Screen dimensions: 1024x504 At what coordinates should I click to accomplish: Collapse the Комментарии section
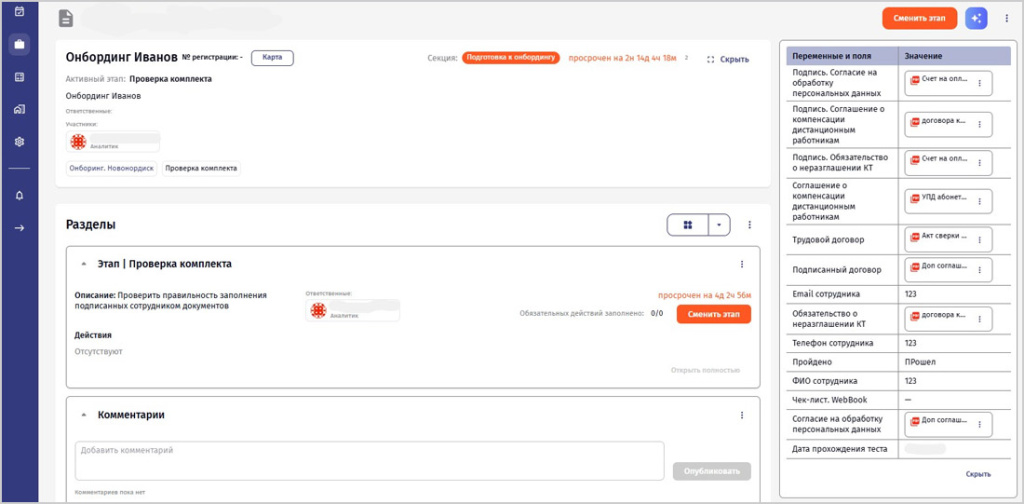pyautogui.click(x=84, y=415)
